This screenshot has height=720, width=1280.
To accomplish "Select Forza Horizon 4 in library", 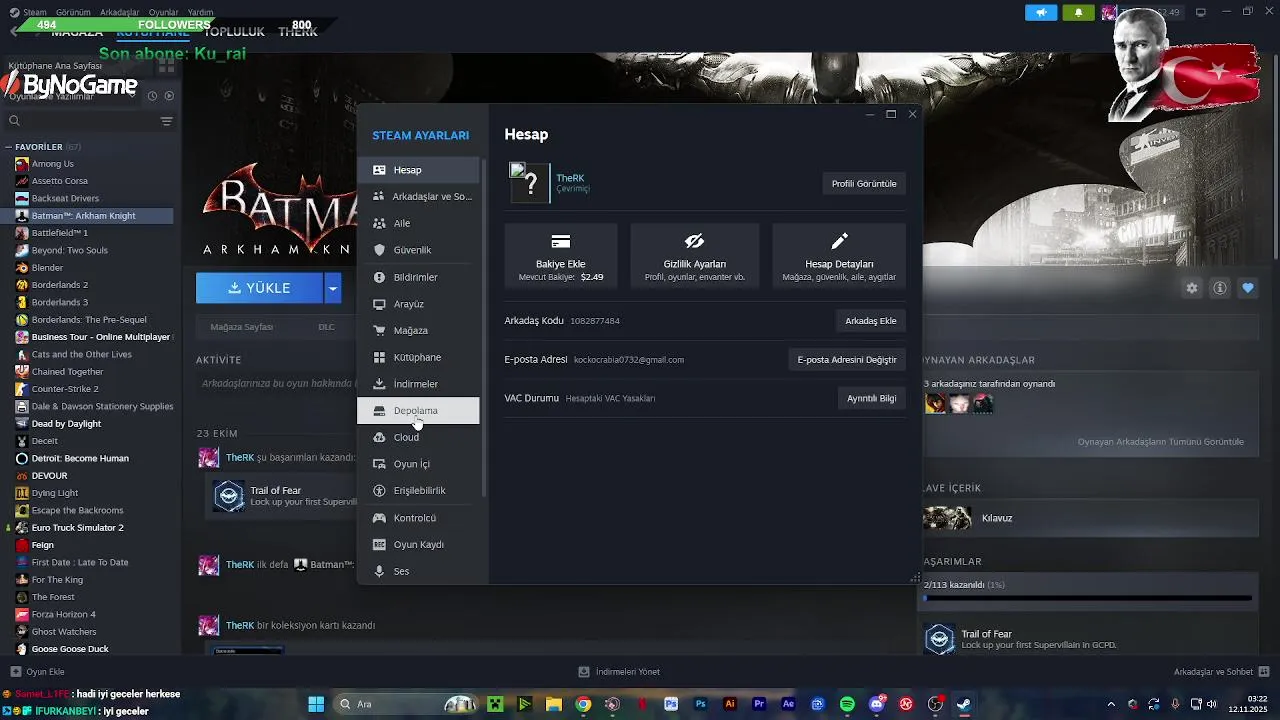I will click(x=63, y=615).
